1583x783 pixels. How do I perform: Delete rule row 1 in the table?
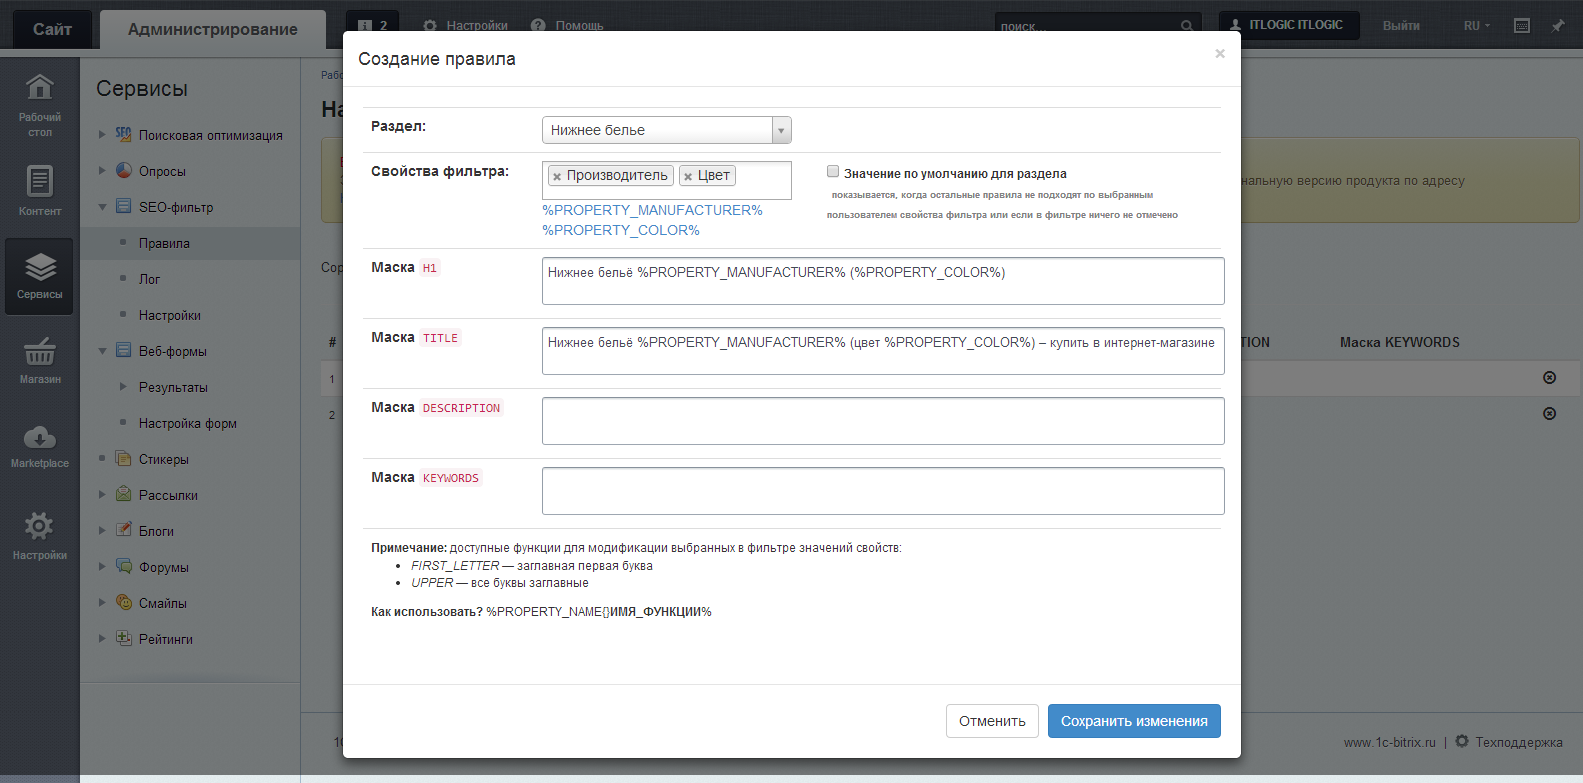point(1549,377)
